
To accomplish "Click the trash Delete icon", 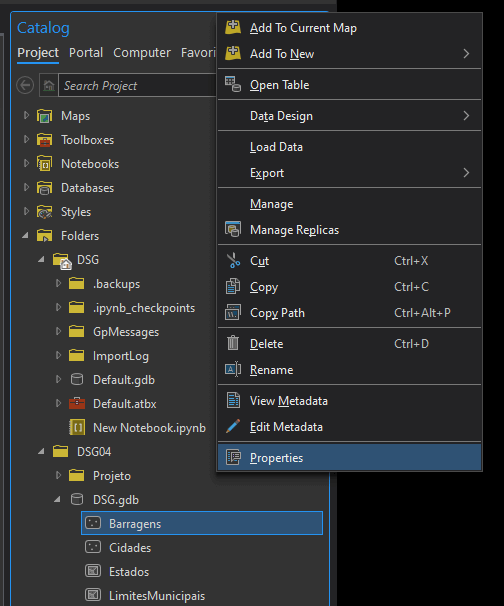I will click(233, 343).
